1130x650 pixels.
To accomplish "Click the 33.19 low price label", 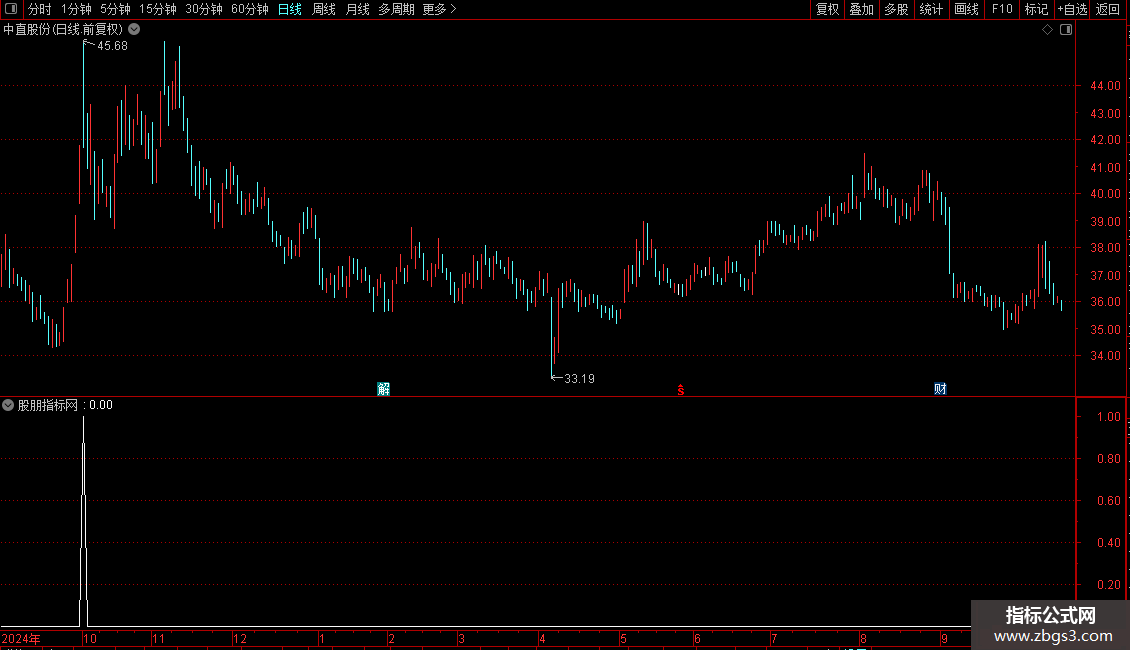I will 579,379.
